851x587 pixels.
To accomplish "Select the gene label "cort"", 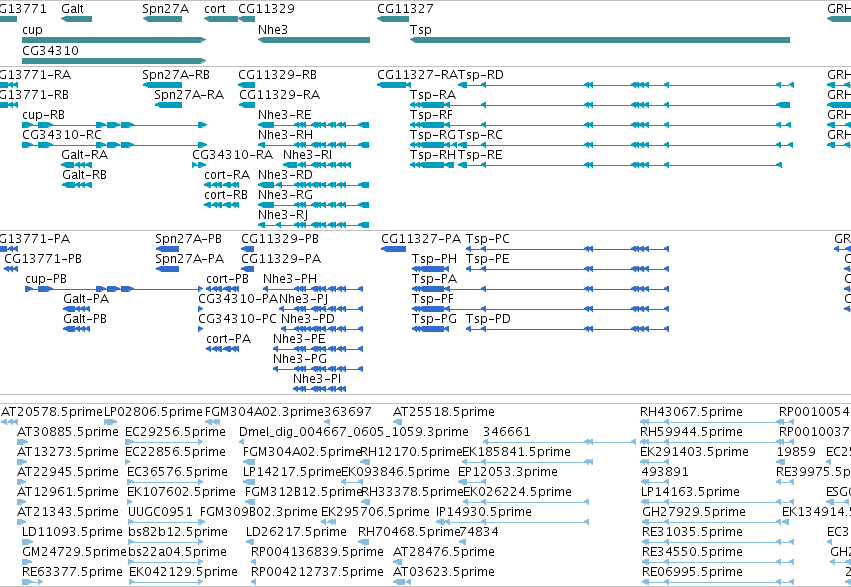I will [215, 9].
